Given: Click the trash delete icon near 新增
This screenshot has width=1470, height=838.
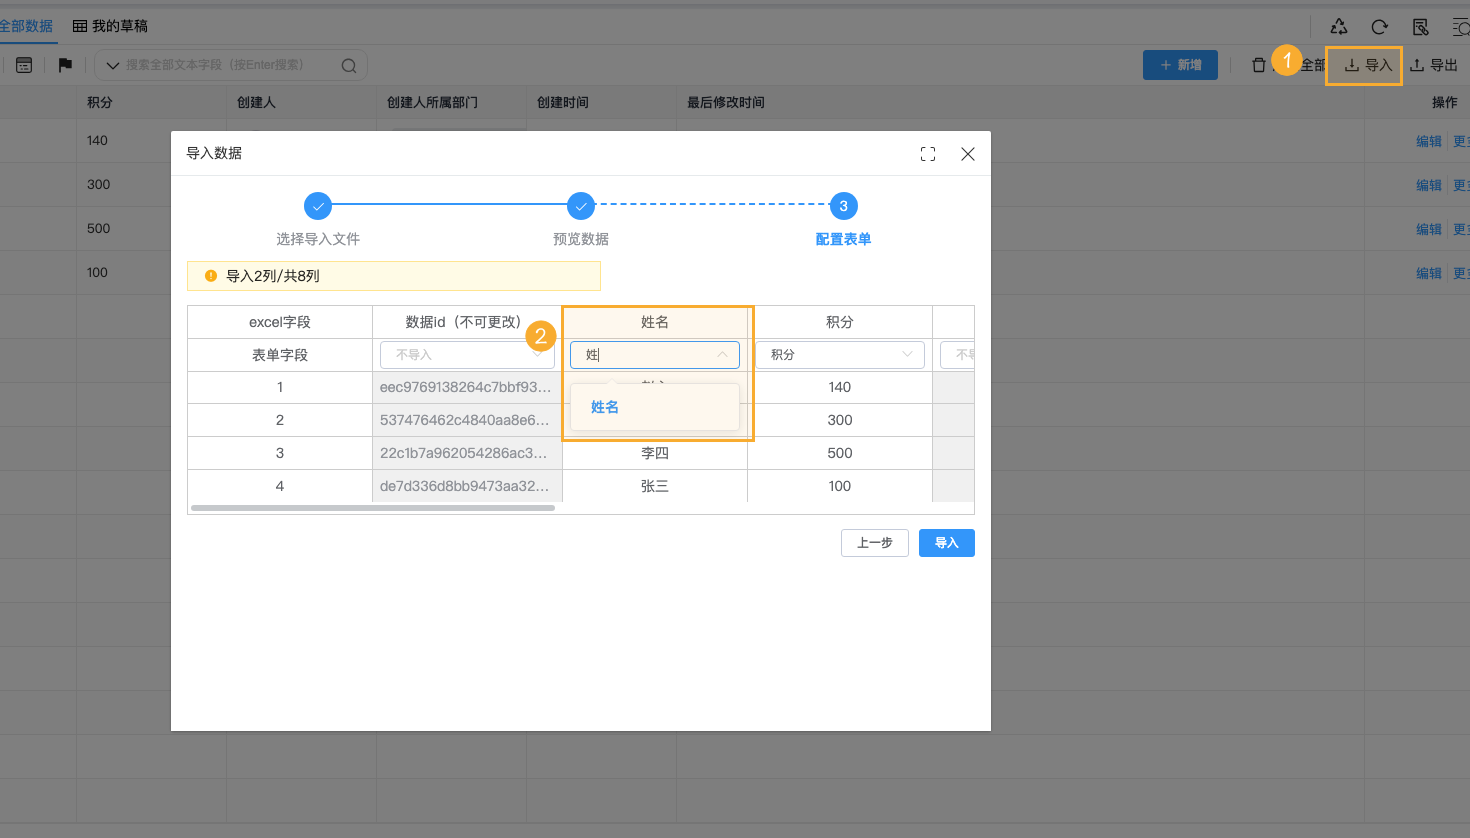Looking at the screenshot, I should point(1259,65).
